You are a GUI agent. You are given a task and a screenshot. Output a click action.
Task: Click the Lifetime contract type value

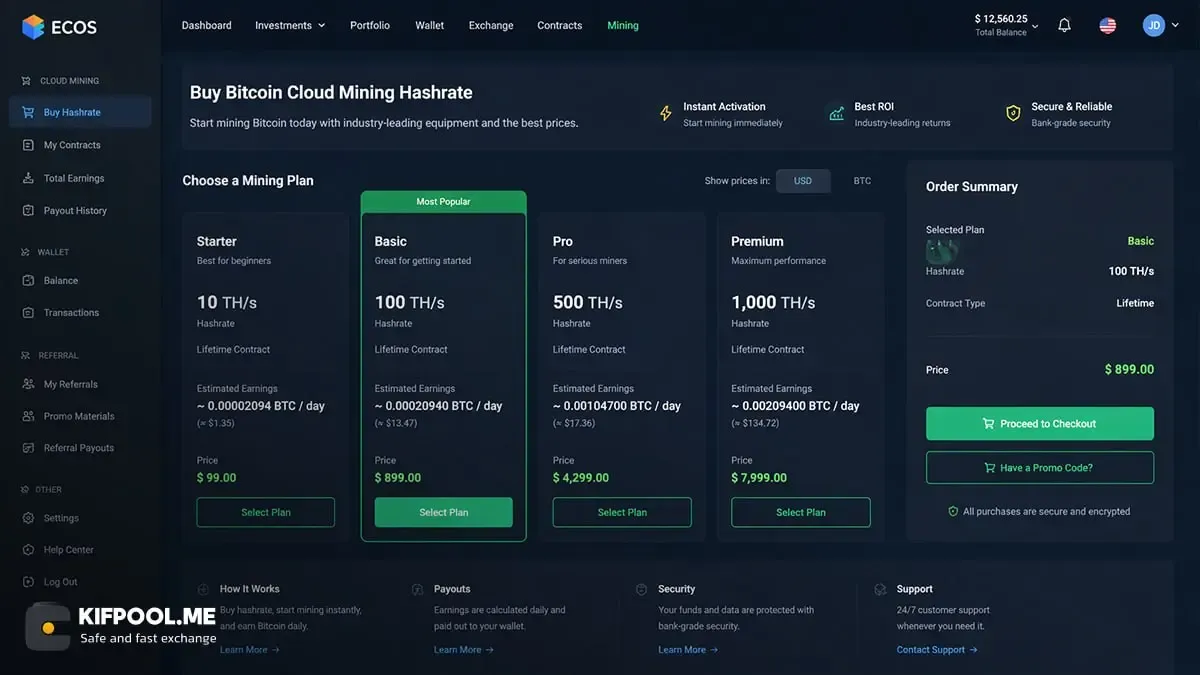(1135, 303)
